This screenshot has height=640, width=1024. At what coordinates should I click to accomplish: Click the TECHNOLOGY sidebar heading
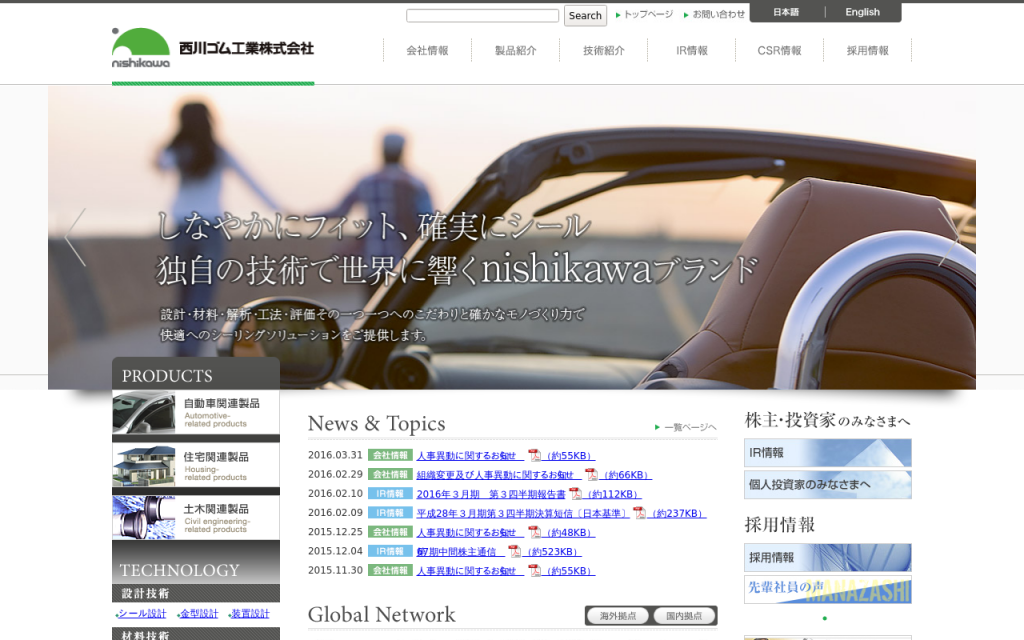pos(180,570)
